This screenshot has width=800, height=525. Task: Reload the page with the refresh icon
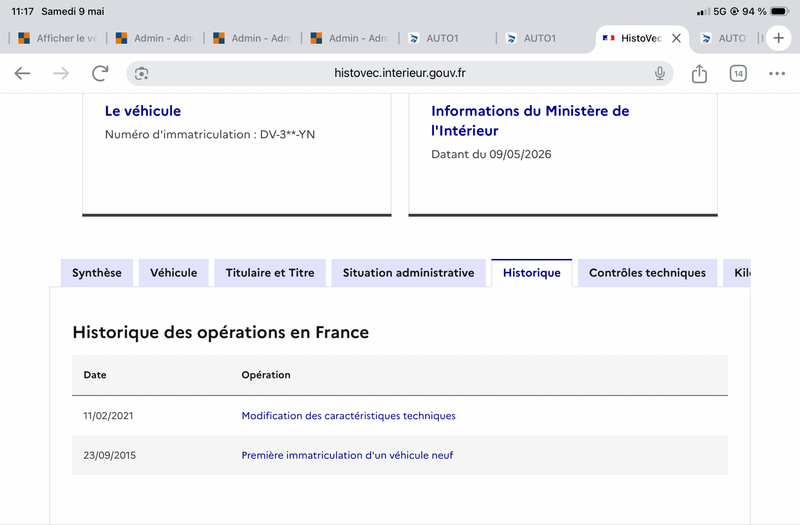[x=101, y=73]
